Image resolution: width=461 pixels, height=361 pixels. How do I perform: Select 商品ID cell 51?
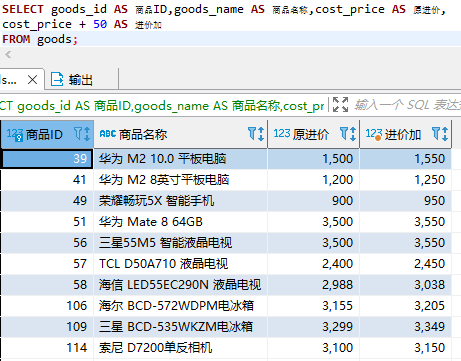pos(47,222)
